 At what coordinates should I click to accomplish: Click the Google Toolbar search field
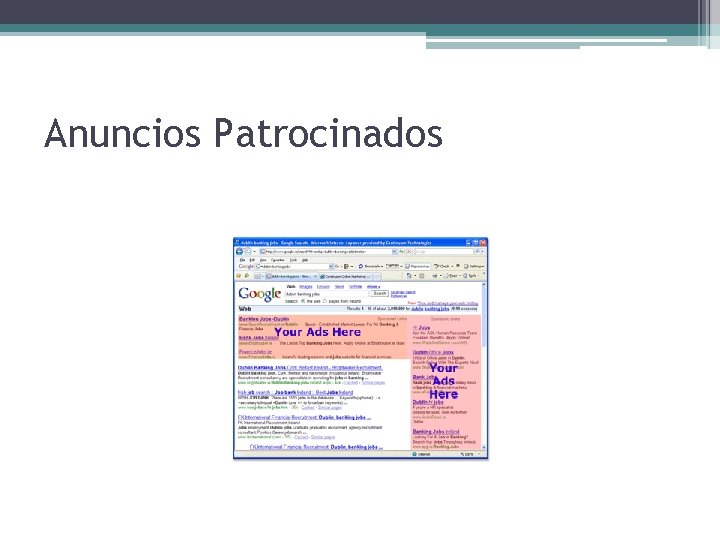tap(292, 266)
